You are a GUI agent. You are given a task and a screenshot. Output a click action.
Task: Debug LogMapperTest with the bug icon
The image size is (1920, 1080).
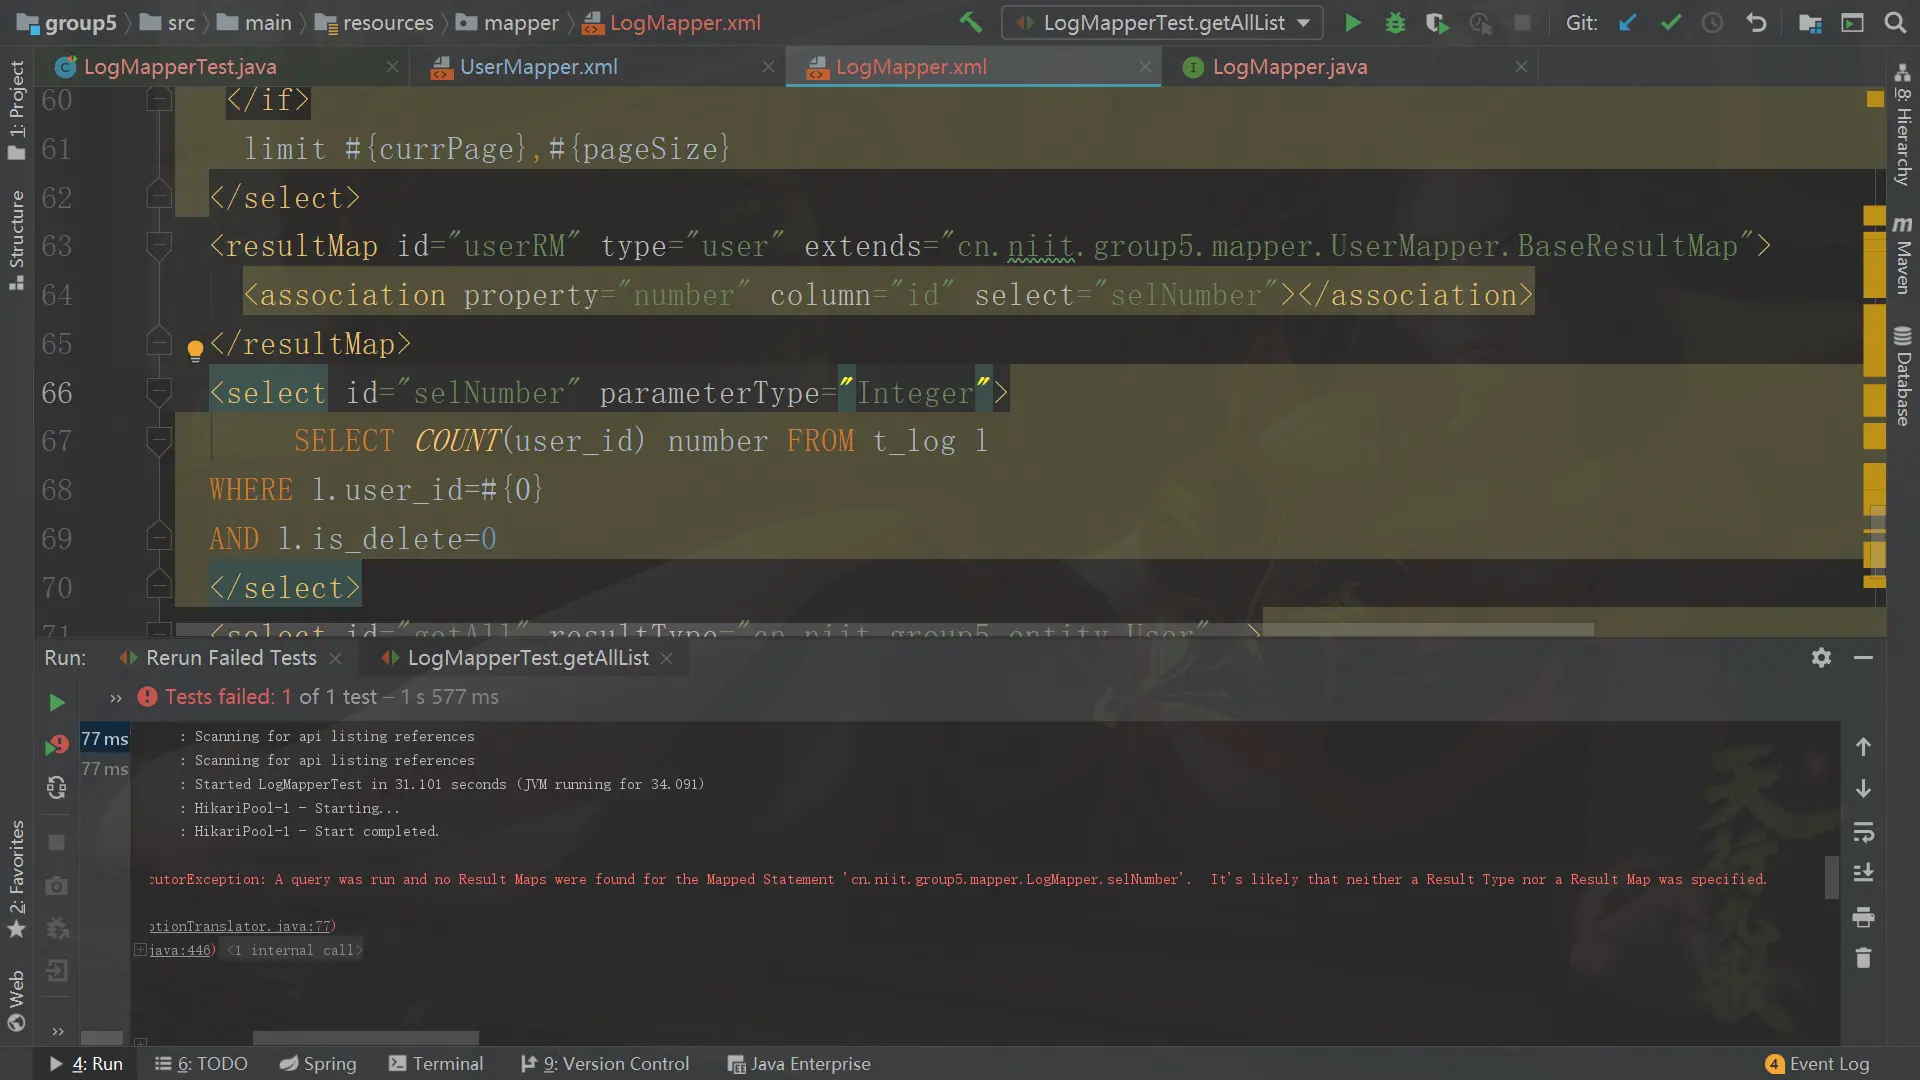[x=1395, y=22]
